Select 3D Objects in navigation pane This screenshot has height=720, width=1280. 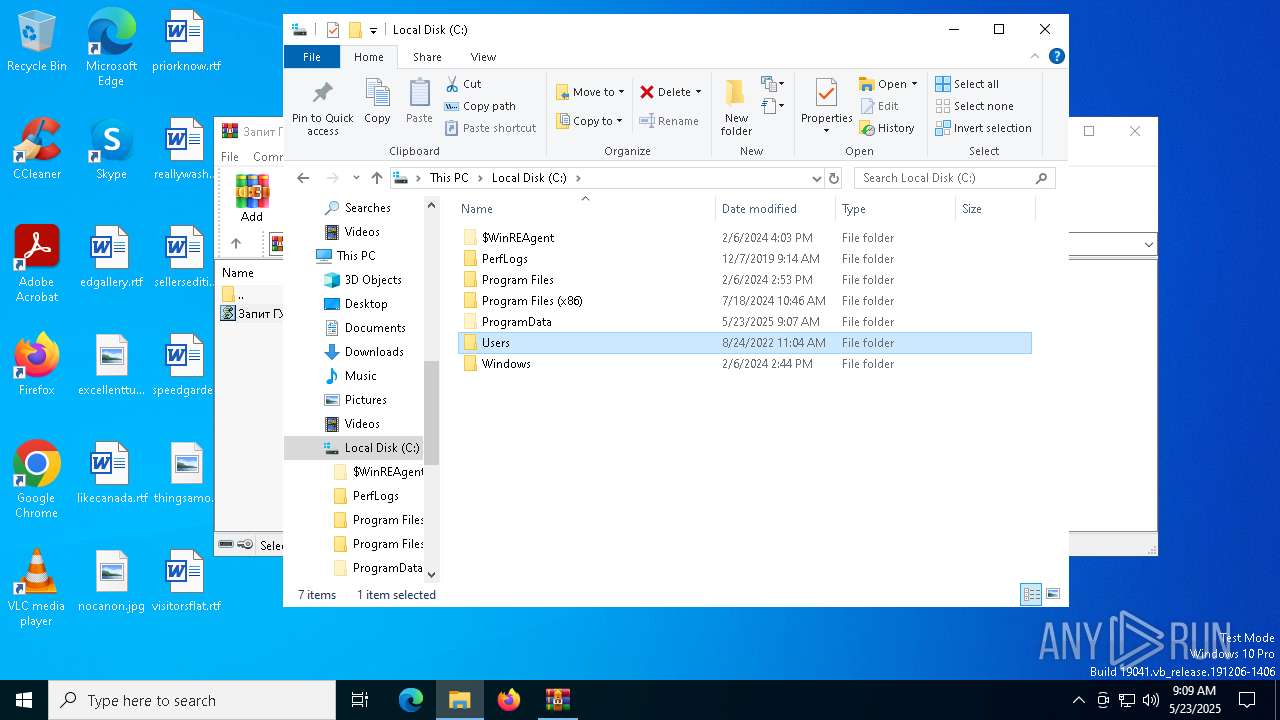coord(373,280)
